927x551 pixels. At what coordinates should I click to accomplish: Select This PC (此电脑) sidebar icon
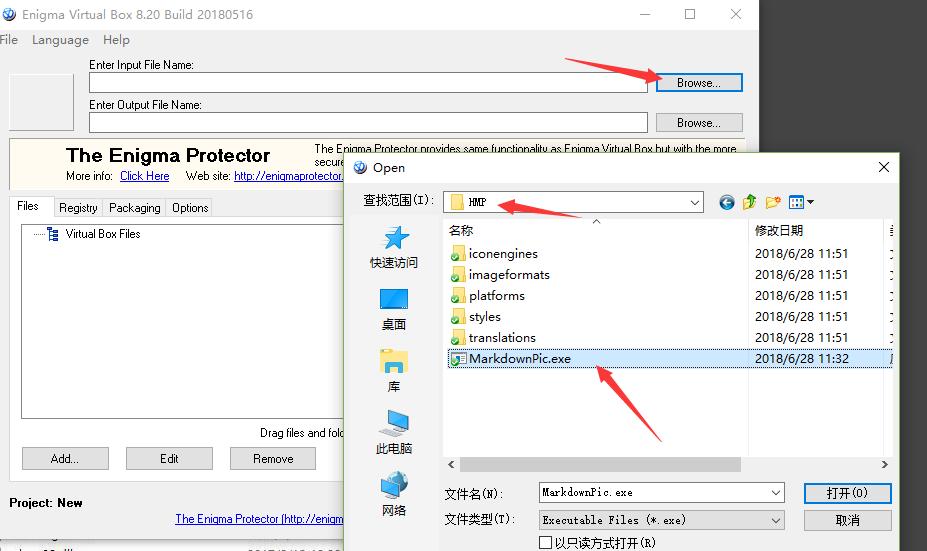coord(394,423)
